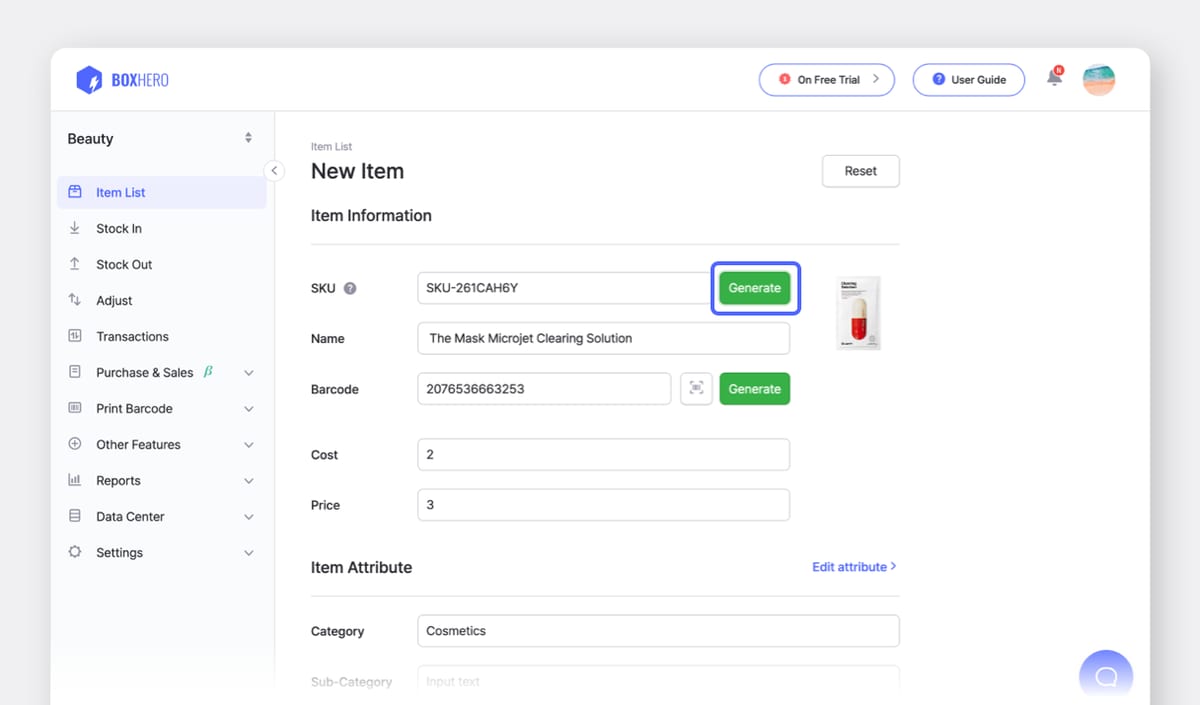Click the Data Center icon
The width and height of the screenshot is (1200, 705).
[75, 516]
